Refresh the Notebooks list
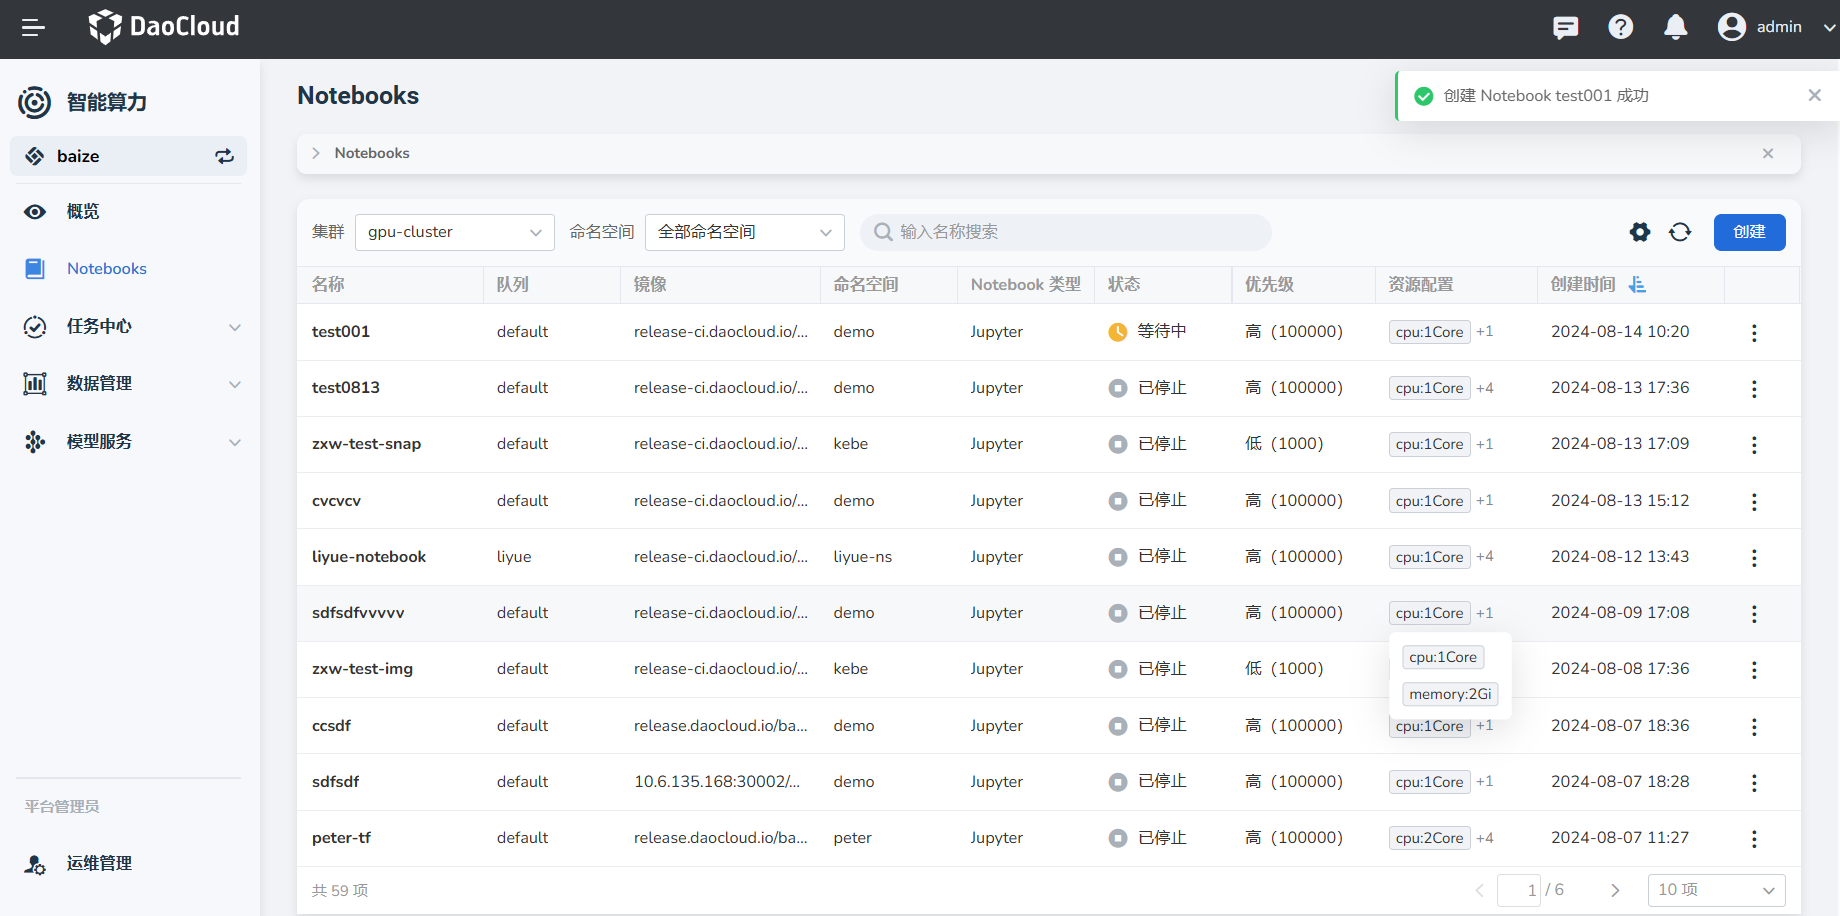This screenshot has width=1840, height=916. (x=1680, y=232)
